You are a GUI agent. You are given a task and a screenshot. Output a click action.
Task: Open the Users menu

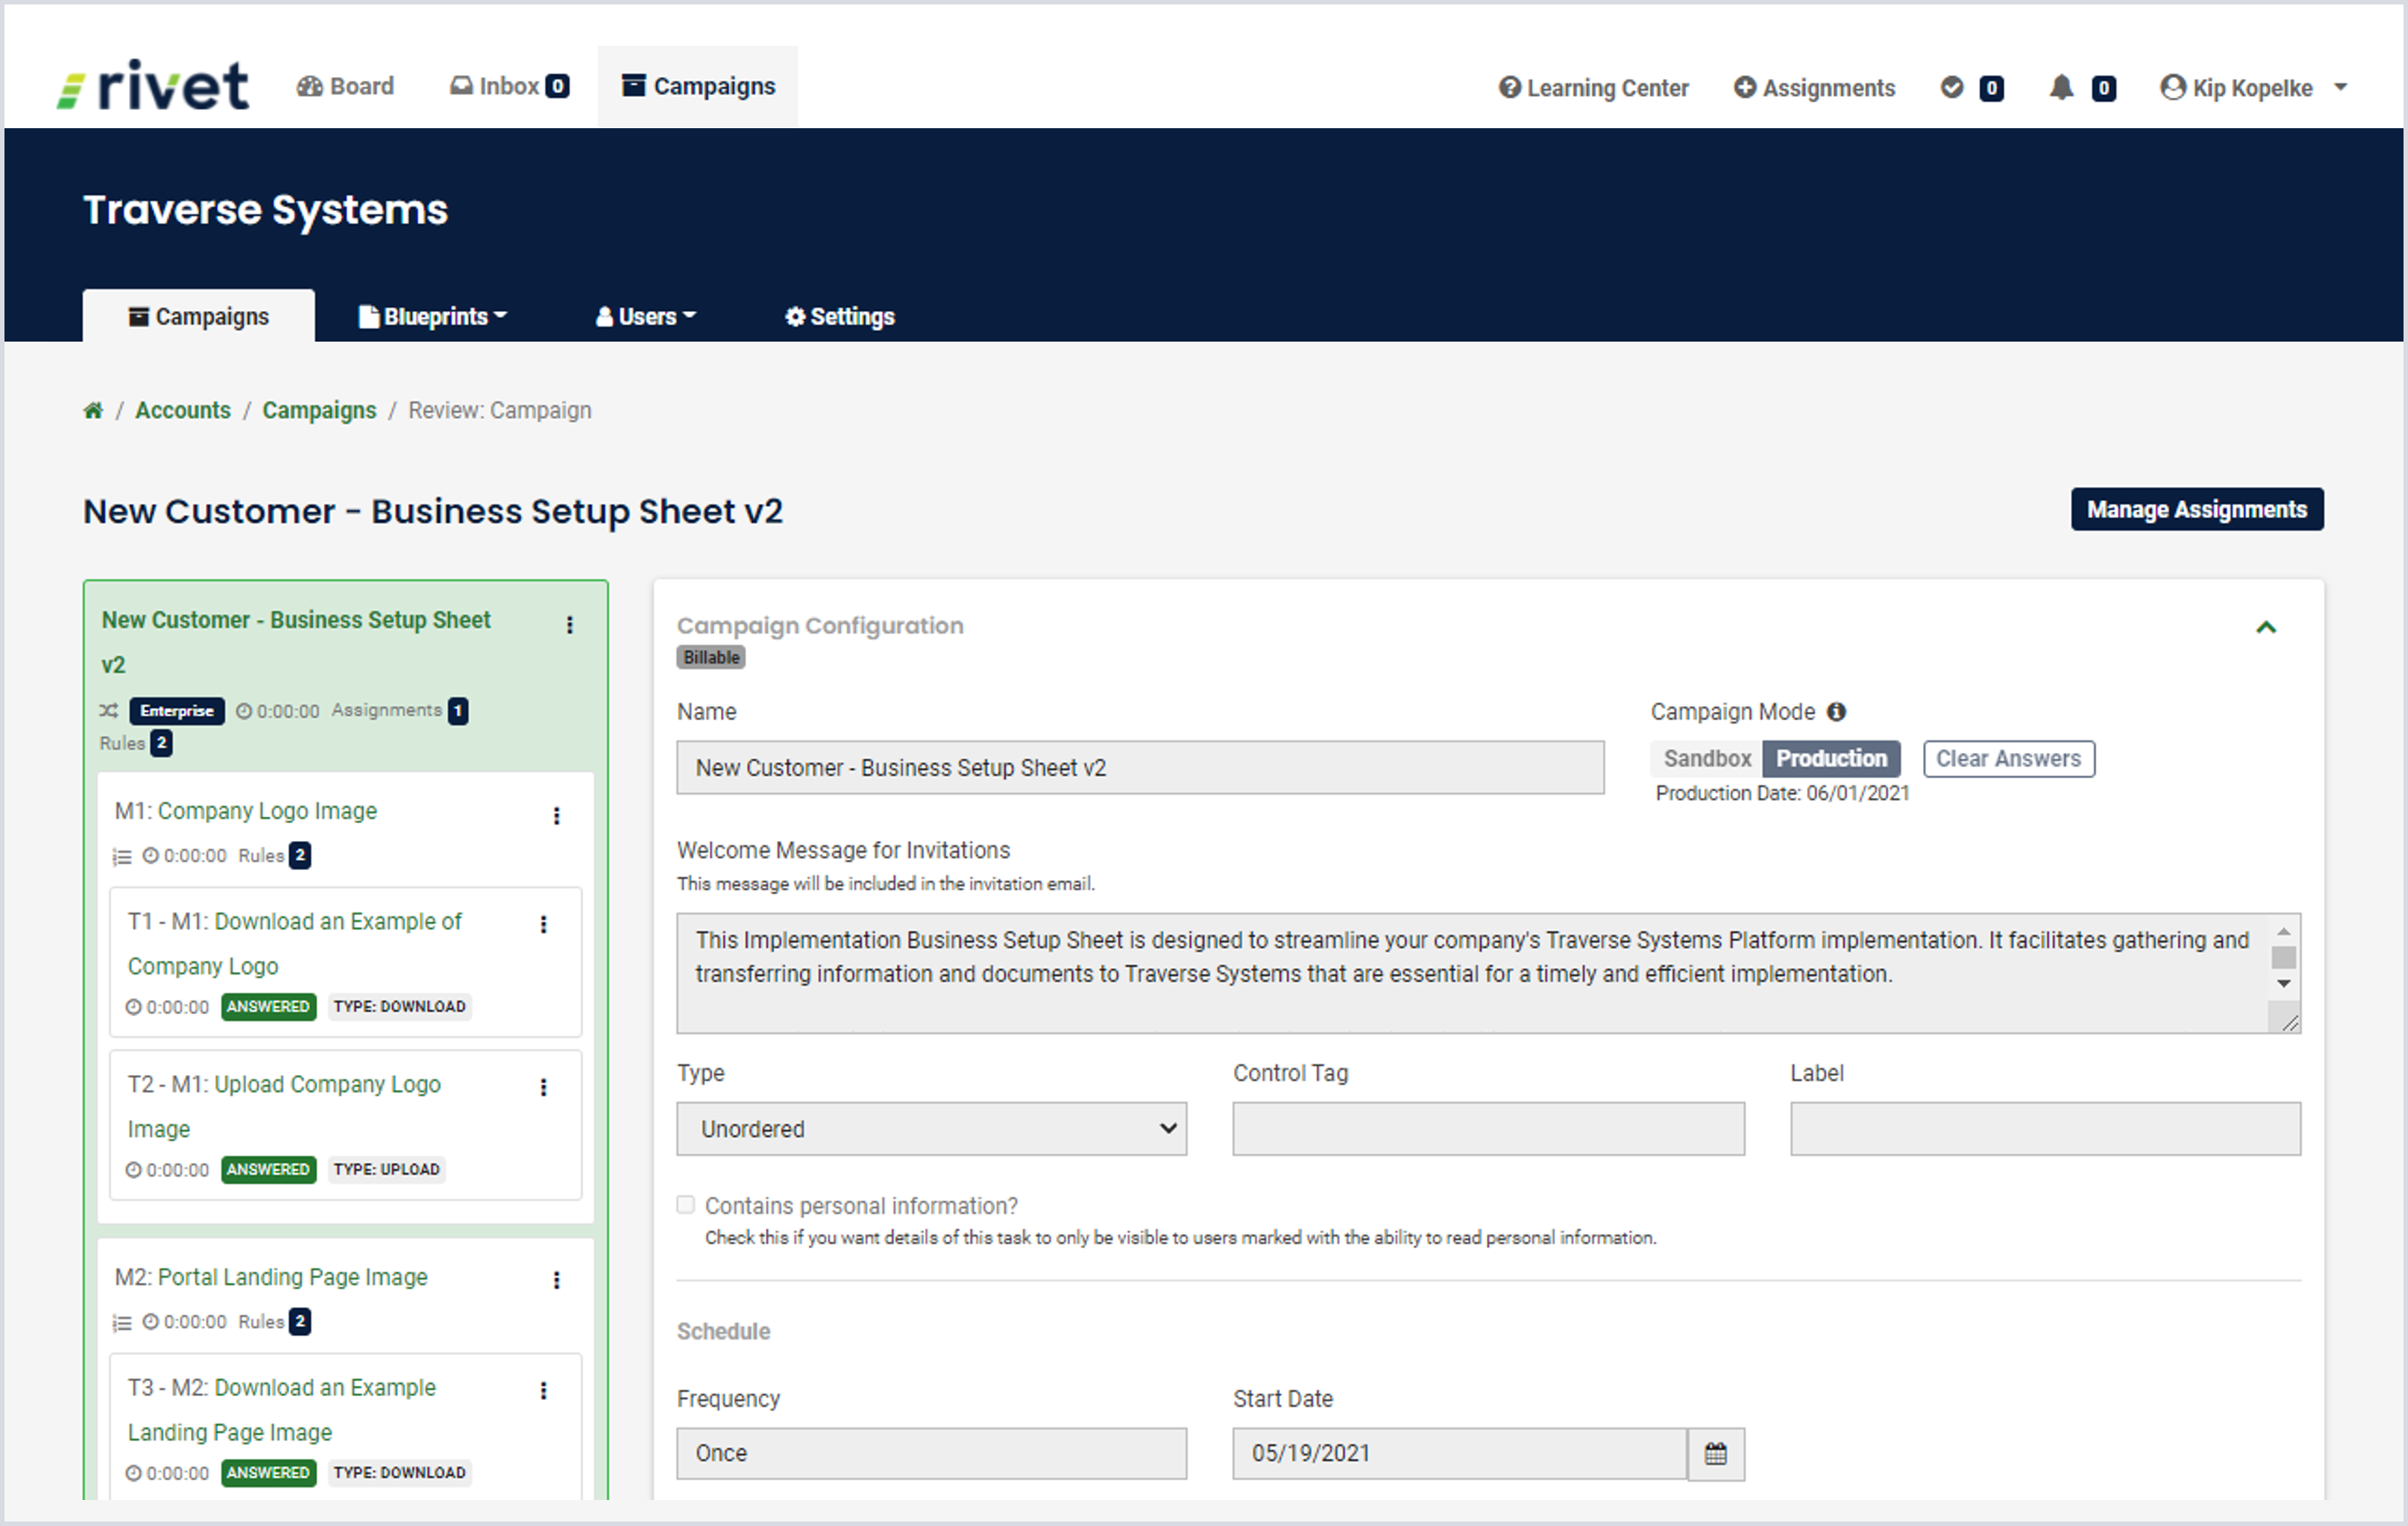pyautogui.click(x=645, y=316)
